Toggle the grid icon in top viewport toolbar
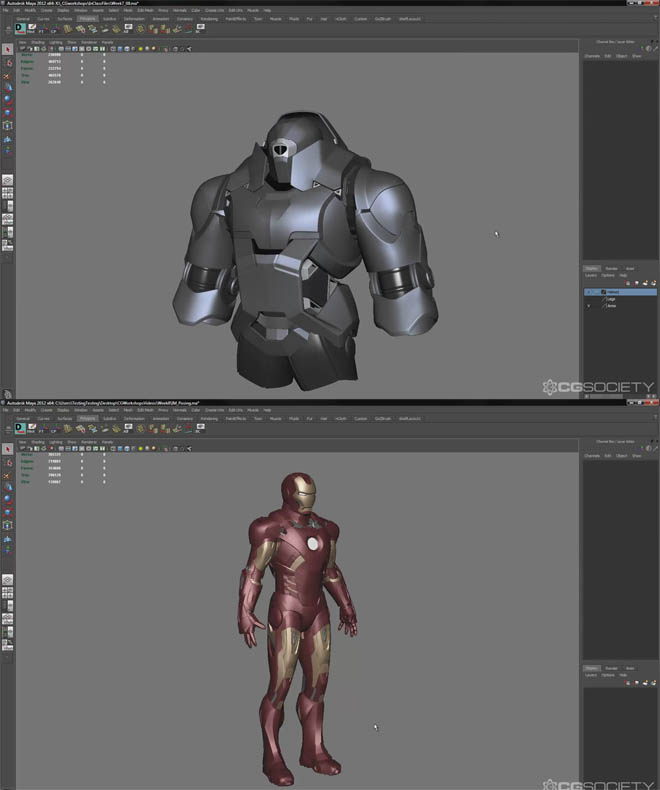Viewport: 660px width, 790px height. 61,49
